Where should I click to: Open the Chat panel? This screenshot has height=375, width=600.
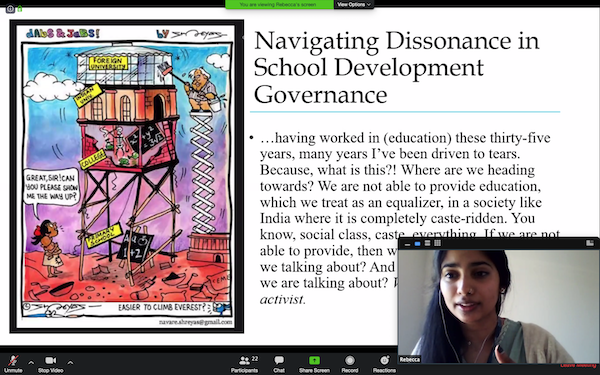[279, 364]
